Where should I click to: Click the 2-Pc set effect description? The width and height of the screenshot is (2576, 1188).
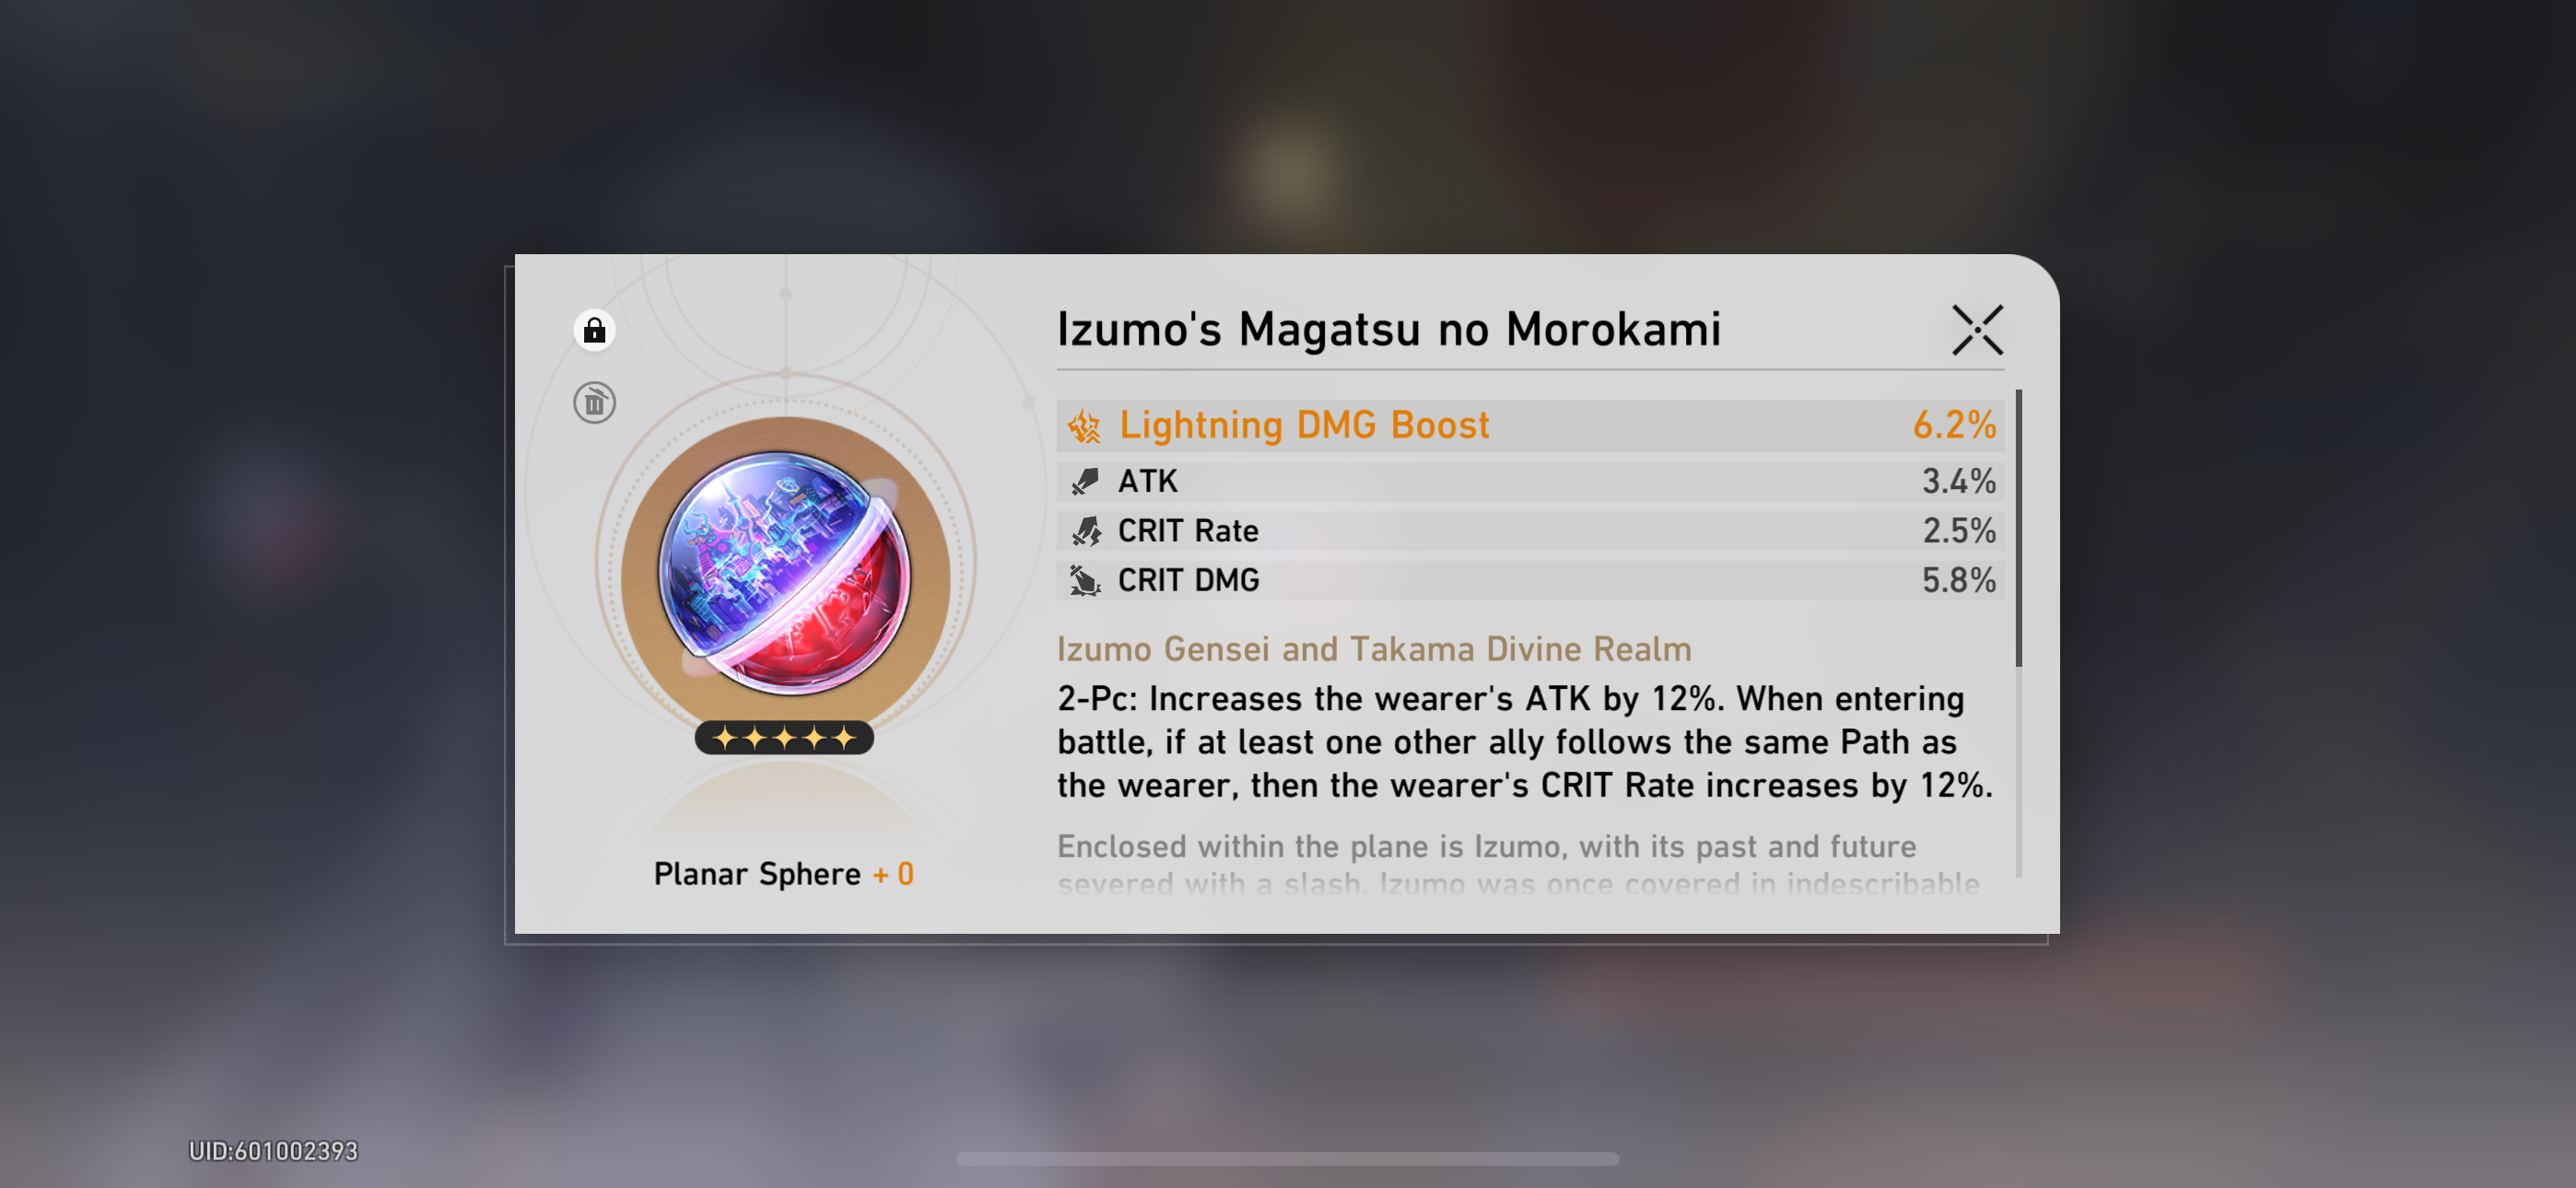click(x=1526, y=742)
